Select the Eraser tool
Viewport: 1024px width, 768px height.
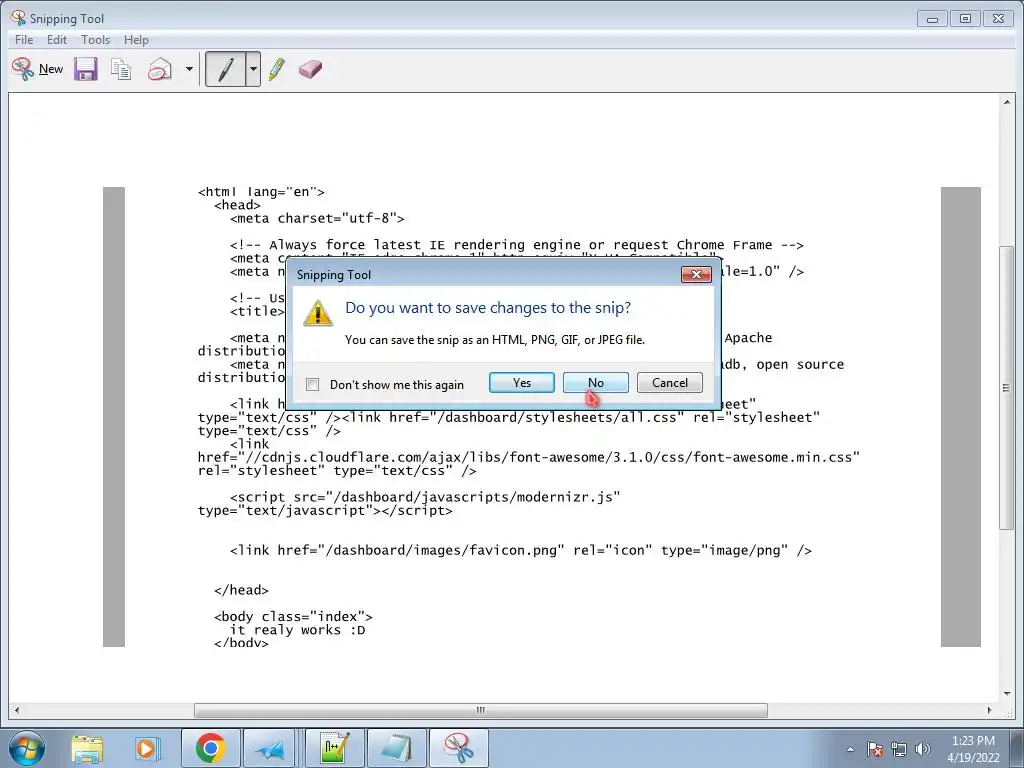point(310,69)
